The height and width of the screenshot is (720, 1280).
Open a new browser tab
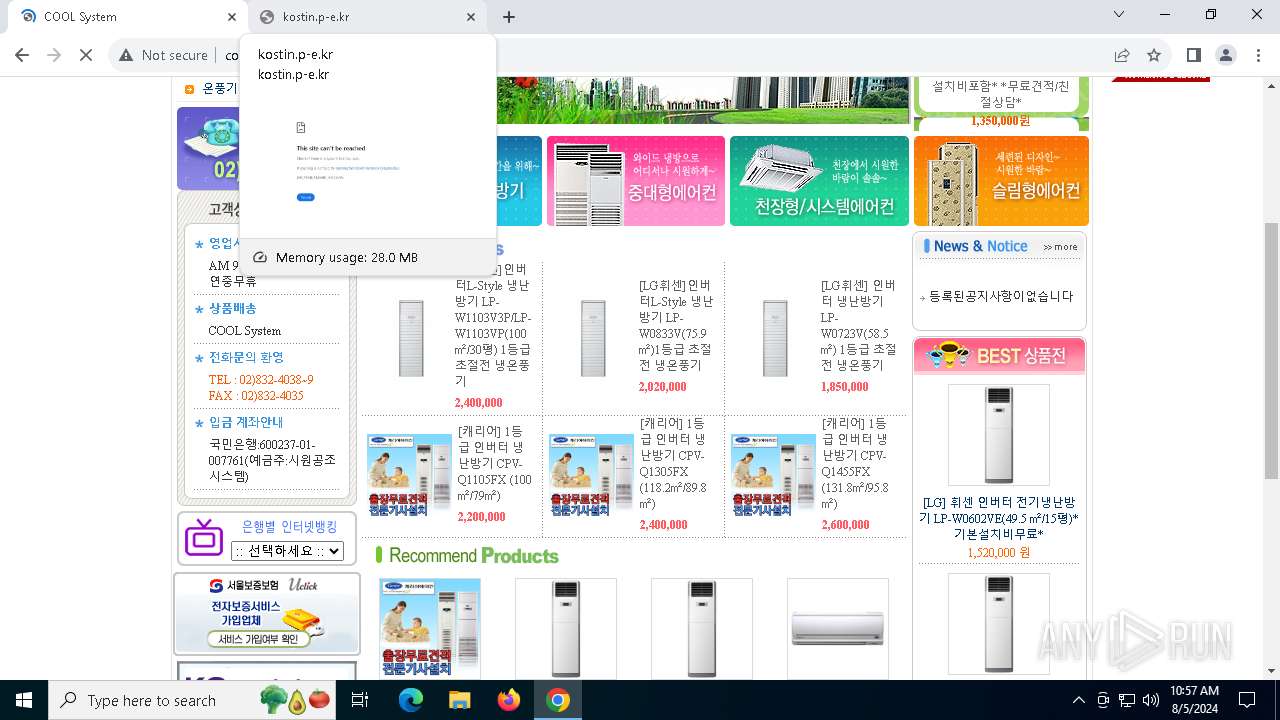click(x=509, y=17)
